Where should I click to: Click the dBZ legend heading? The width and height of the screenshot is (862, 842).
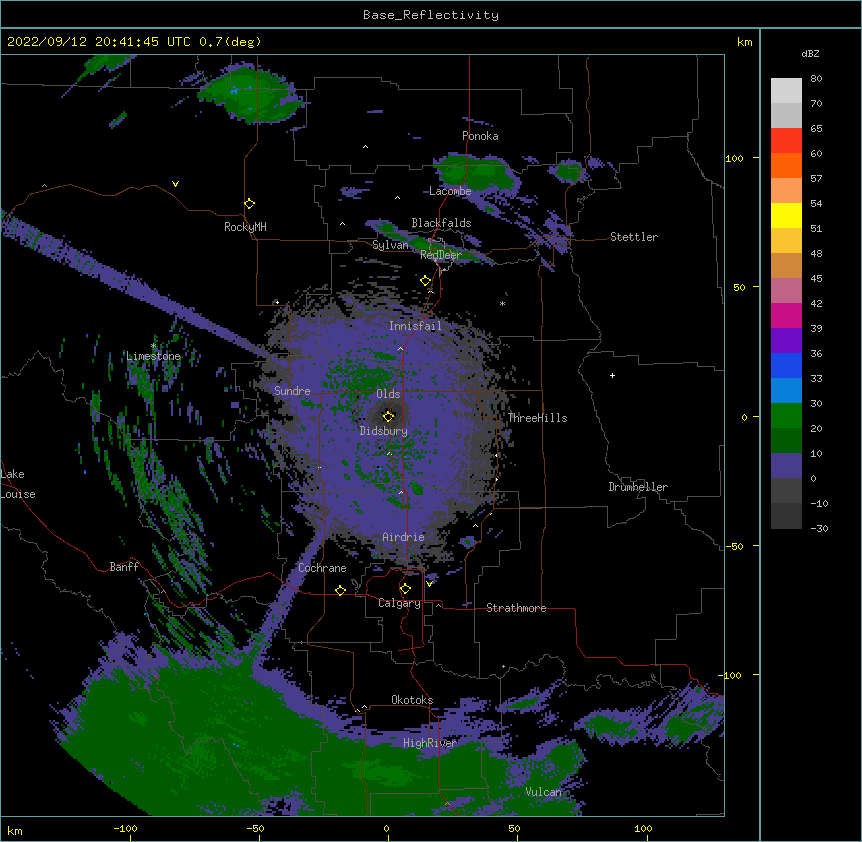[810, 53]
